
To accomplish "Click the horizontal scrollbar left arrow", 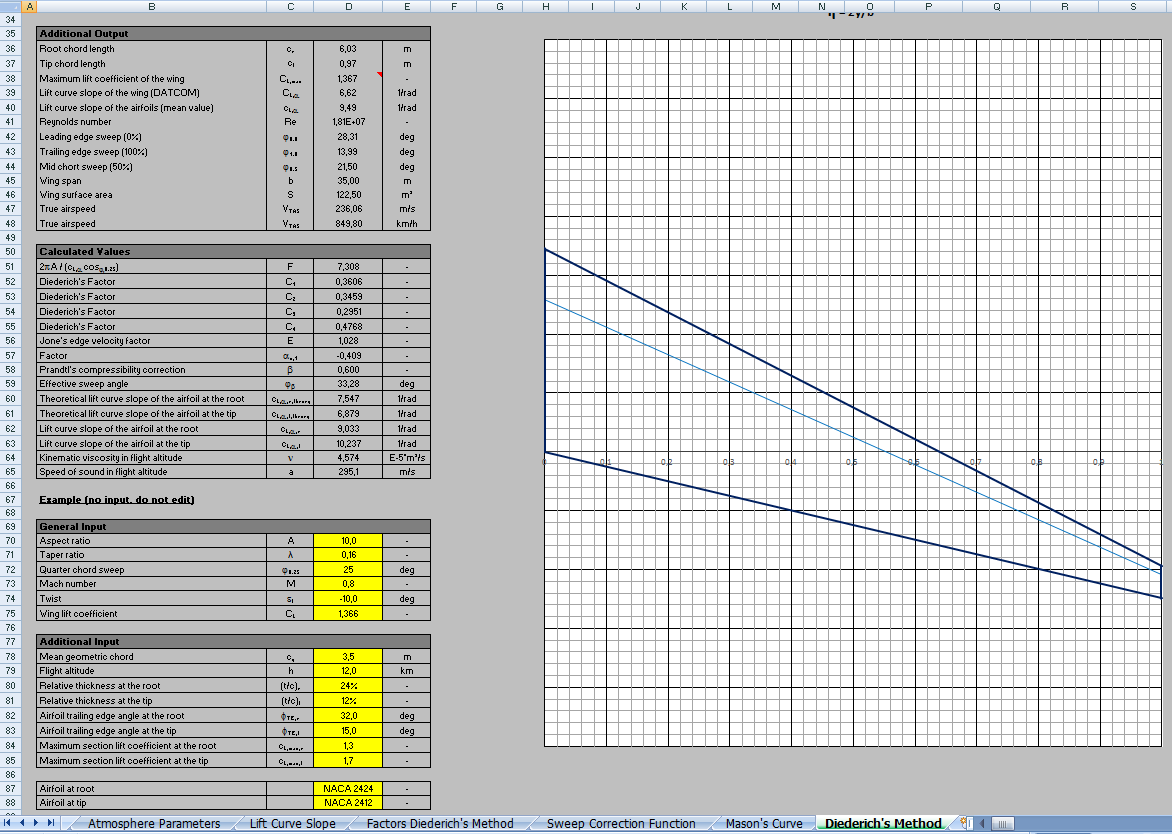I will [x=982, y=824].
